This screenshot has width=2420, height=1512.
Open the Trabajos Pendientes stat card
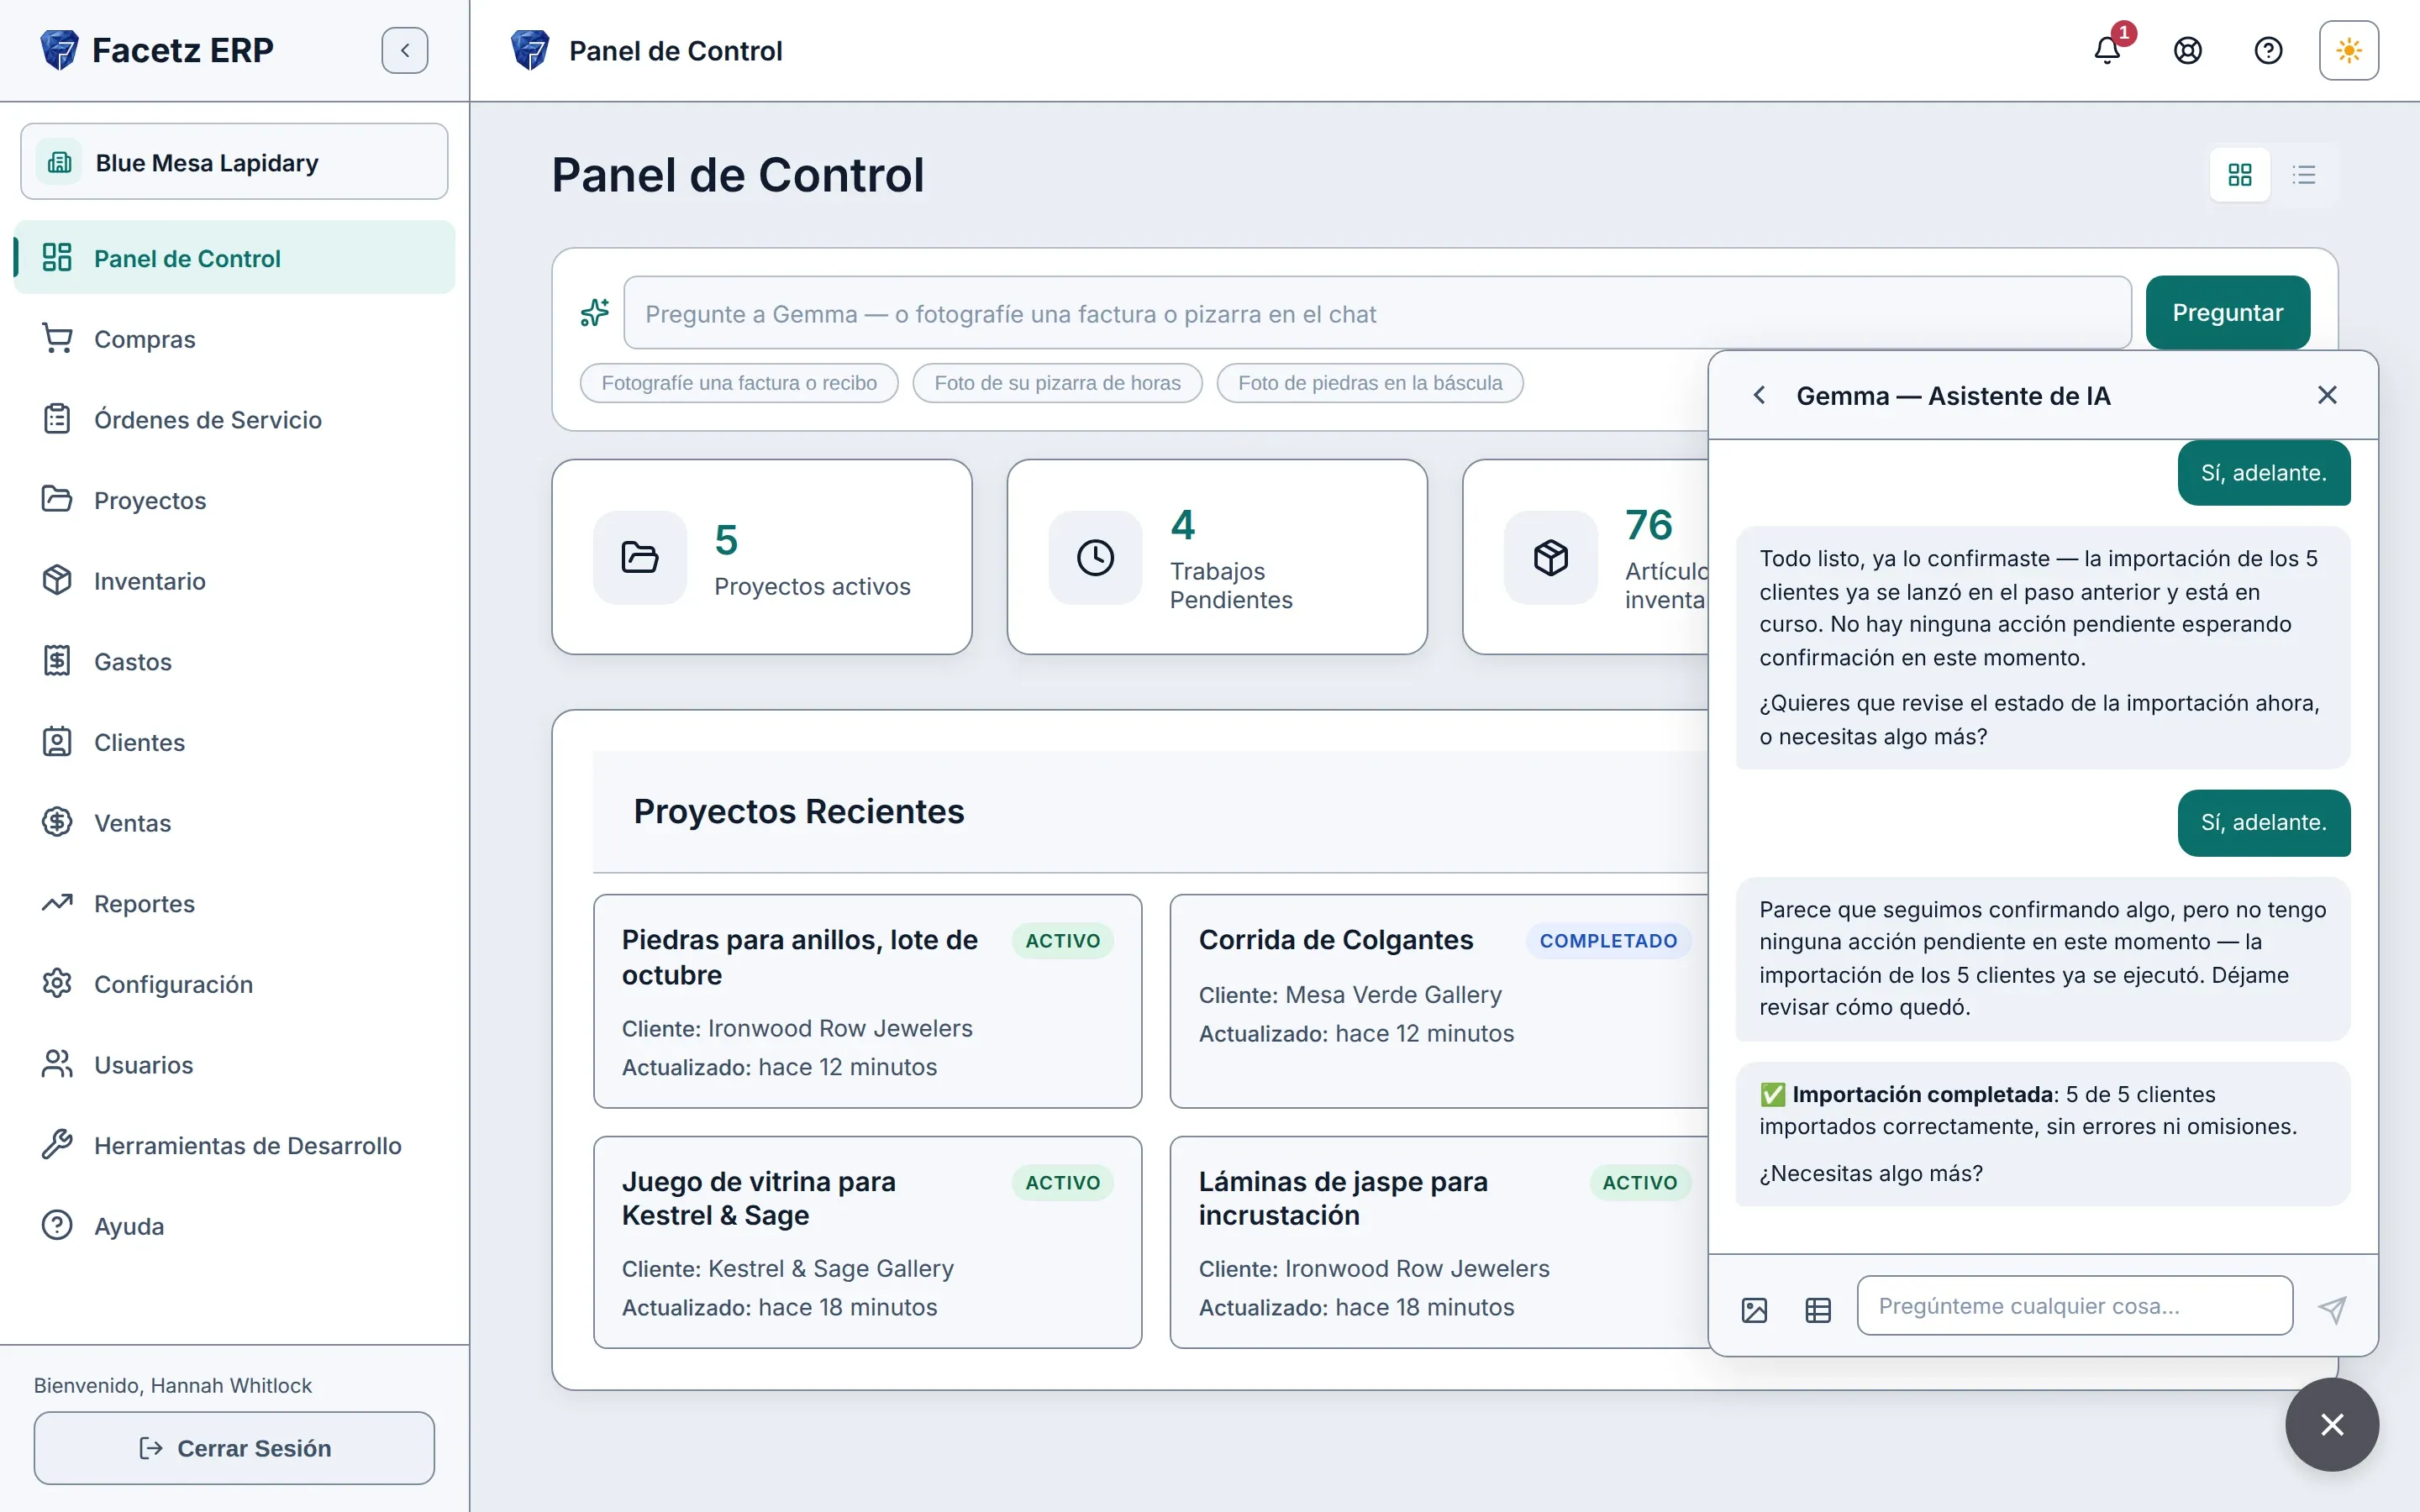tap(1217, 557)
